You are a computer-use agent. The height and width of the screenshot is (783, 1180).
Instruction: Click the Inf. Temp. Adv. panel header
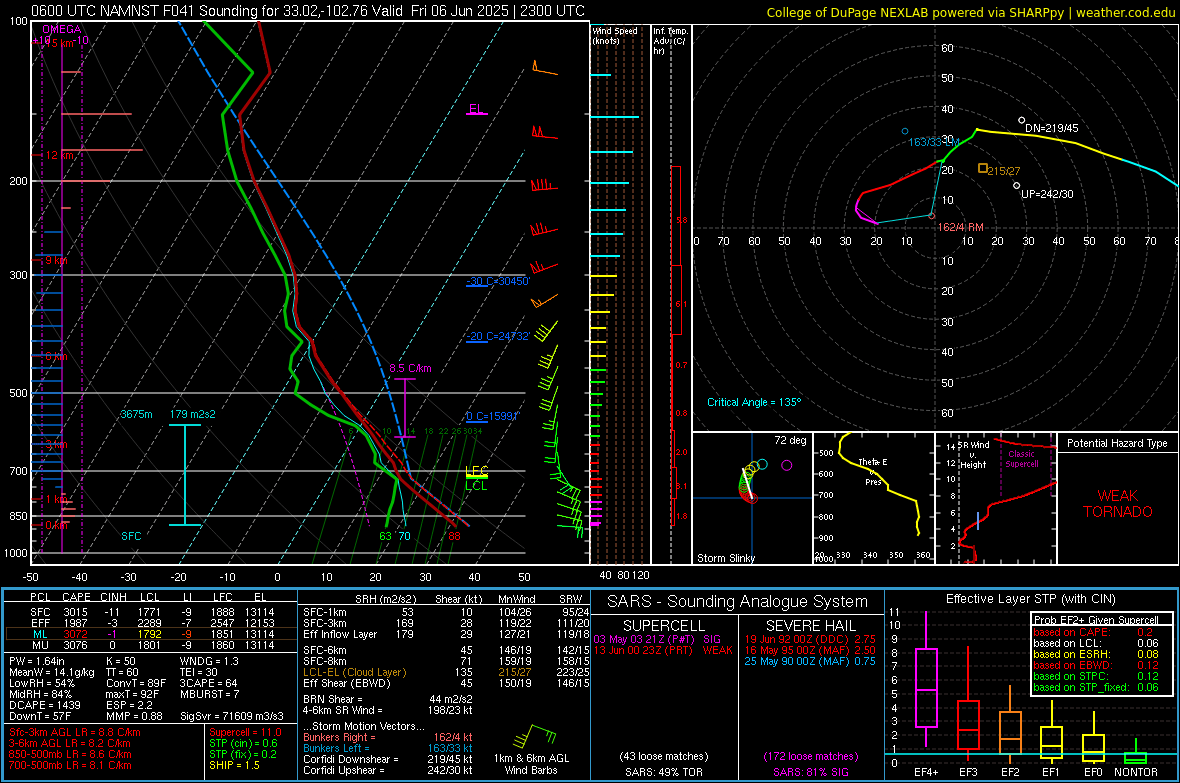pyautogui.click(x=670, y=41)
